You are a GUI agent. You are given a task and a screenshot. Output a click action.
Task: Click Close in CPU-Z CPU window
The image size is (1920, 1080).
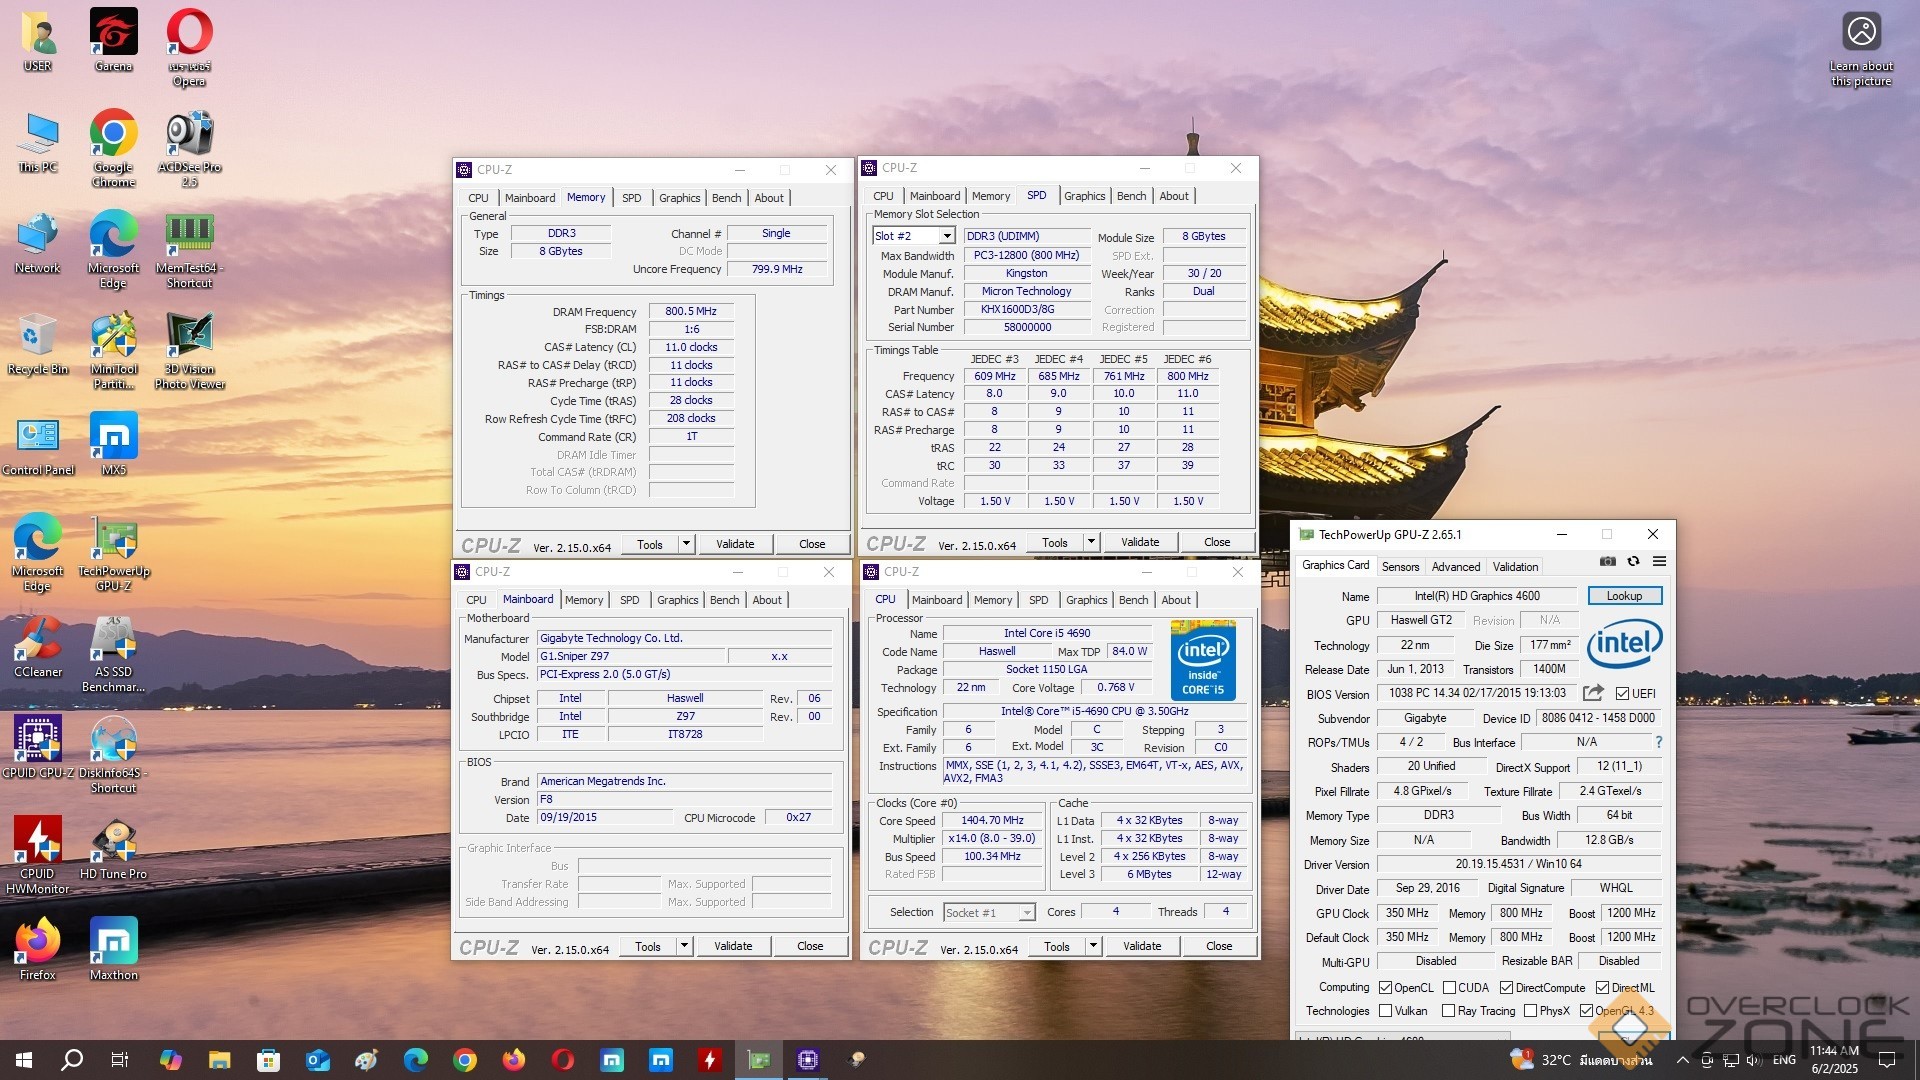(x=1219, y=946)
